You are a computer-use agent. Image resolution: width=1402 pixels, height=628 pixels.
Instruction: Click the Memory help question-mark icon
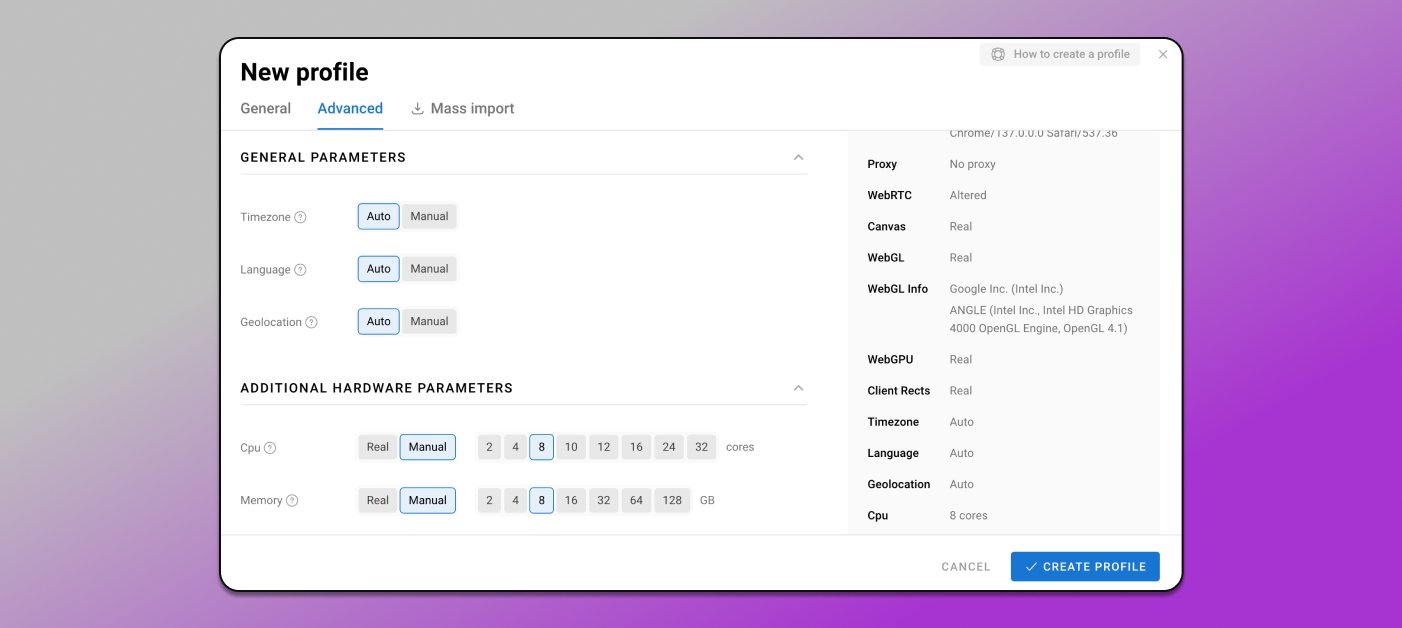click(x=292, y=500)
